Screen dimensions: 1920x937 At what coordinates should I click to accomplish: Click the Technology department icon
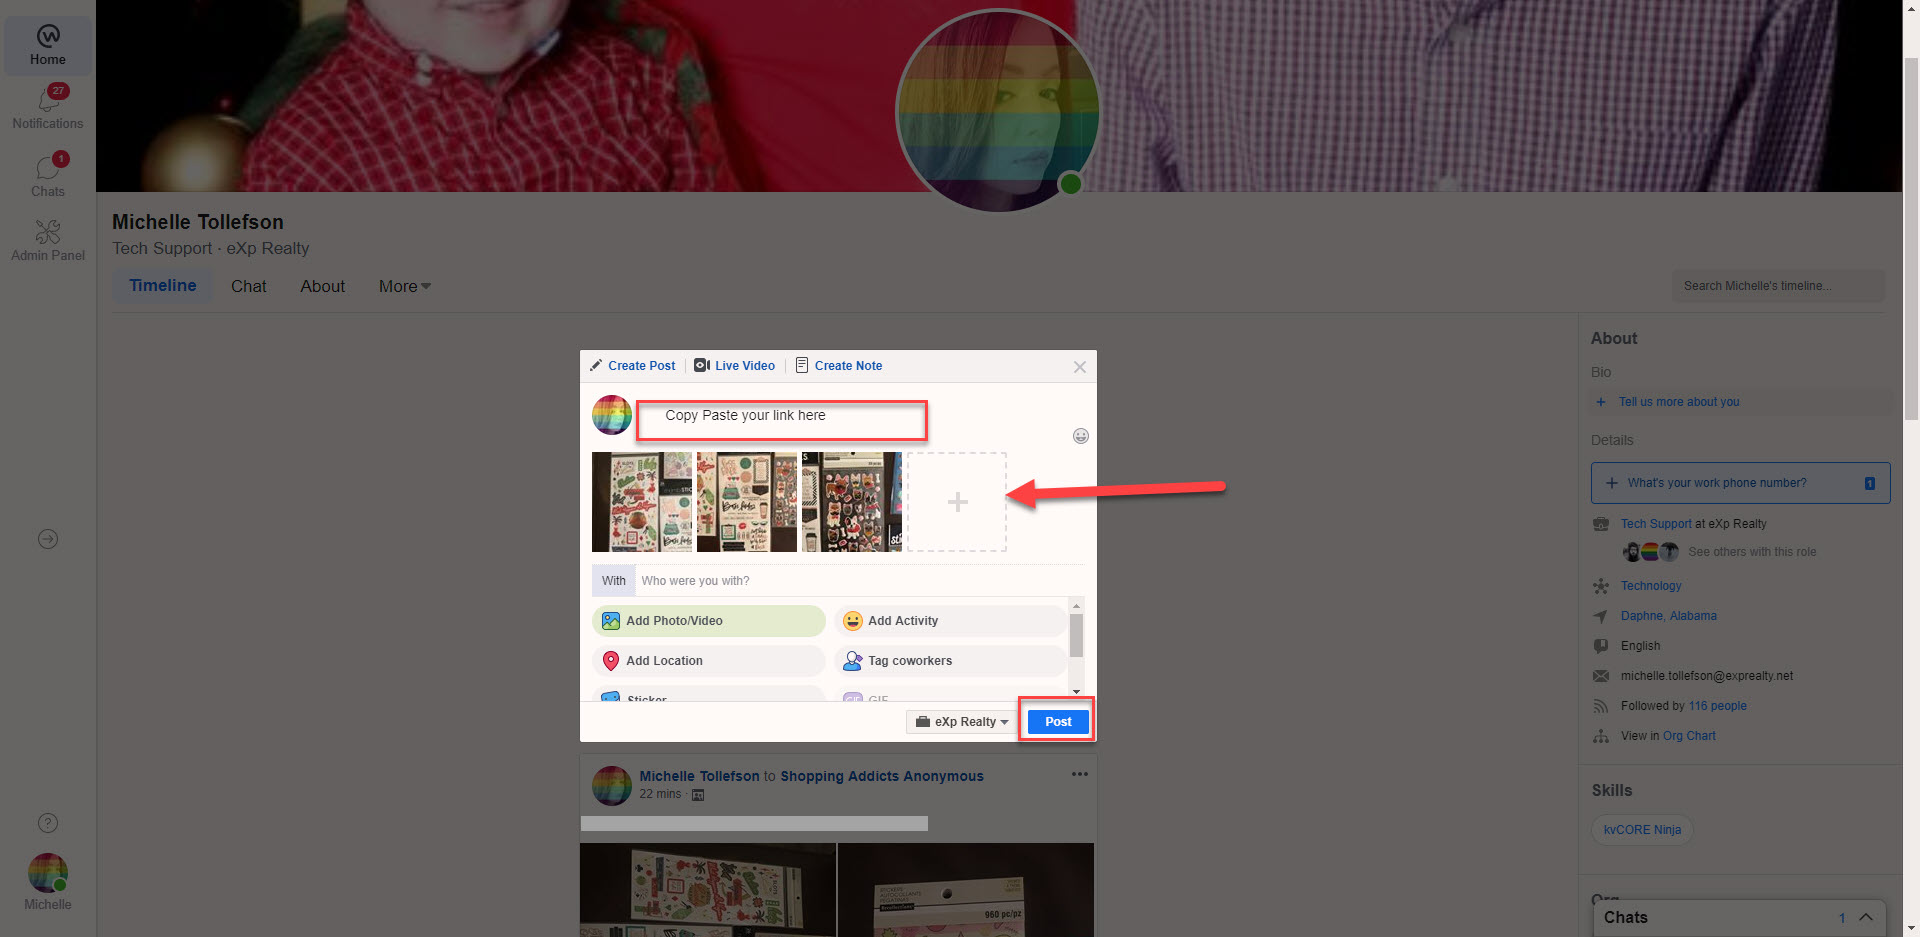(x=1601, y=586)
